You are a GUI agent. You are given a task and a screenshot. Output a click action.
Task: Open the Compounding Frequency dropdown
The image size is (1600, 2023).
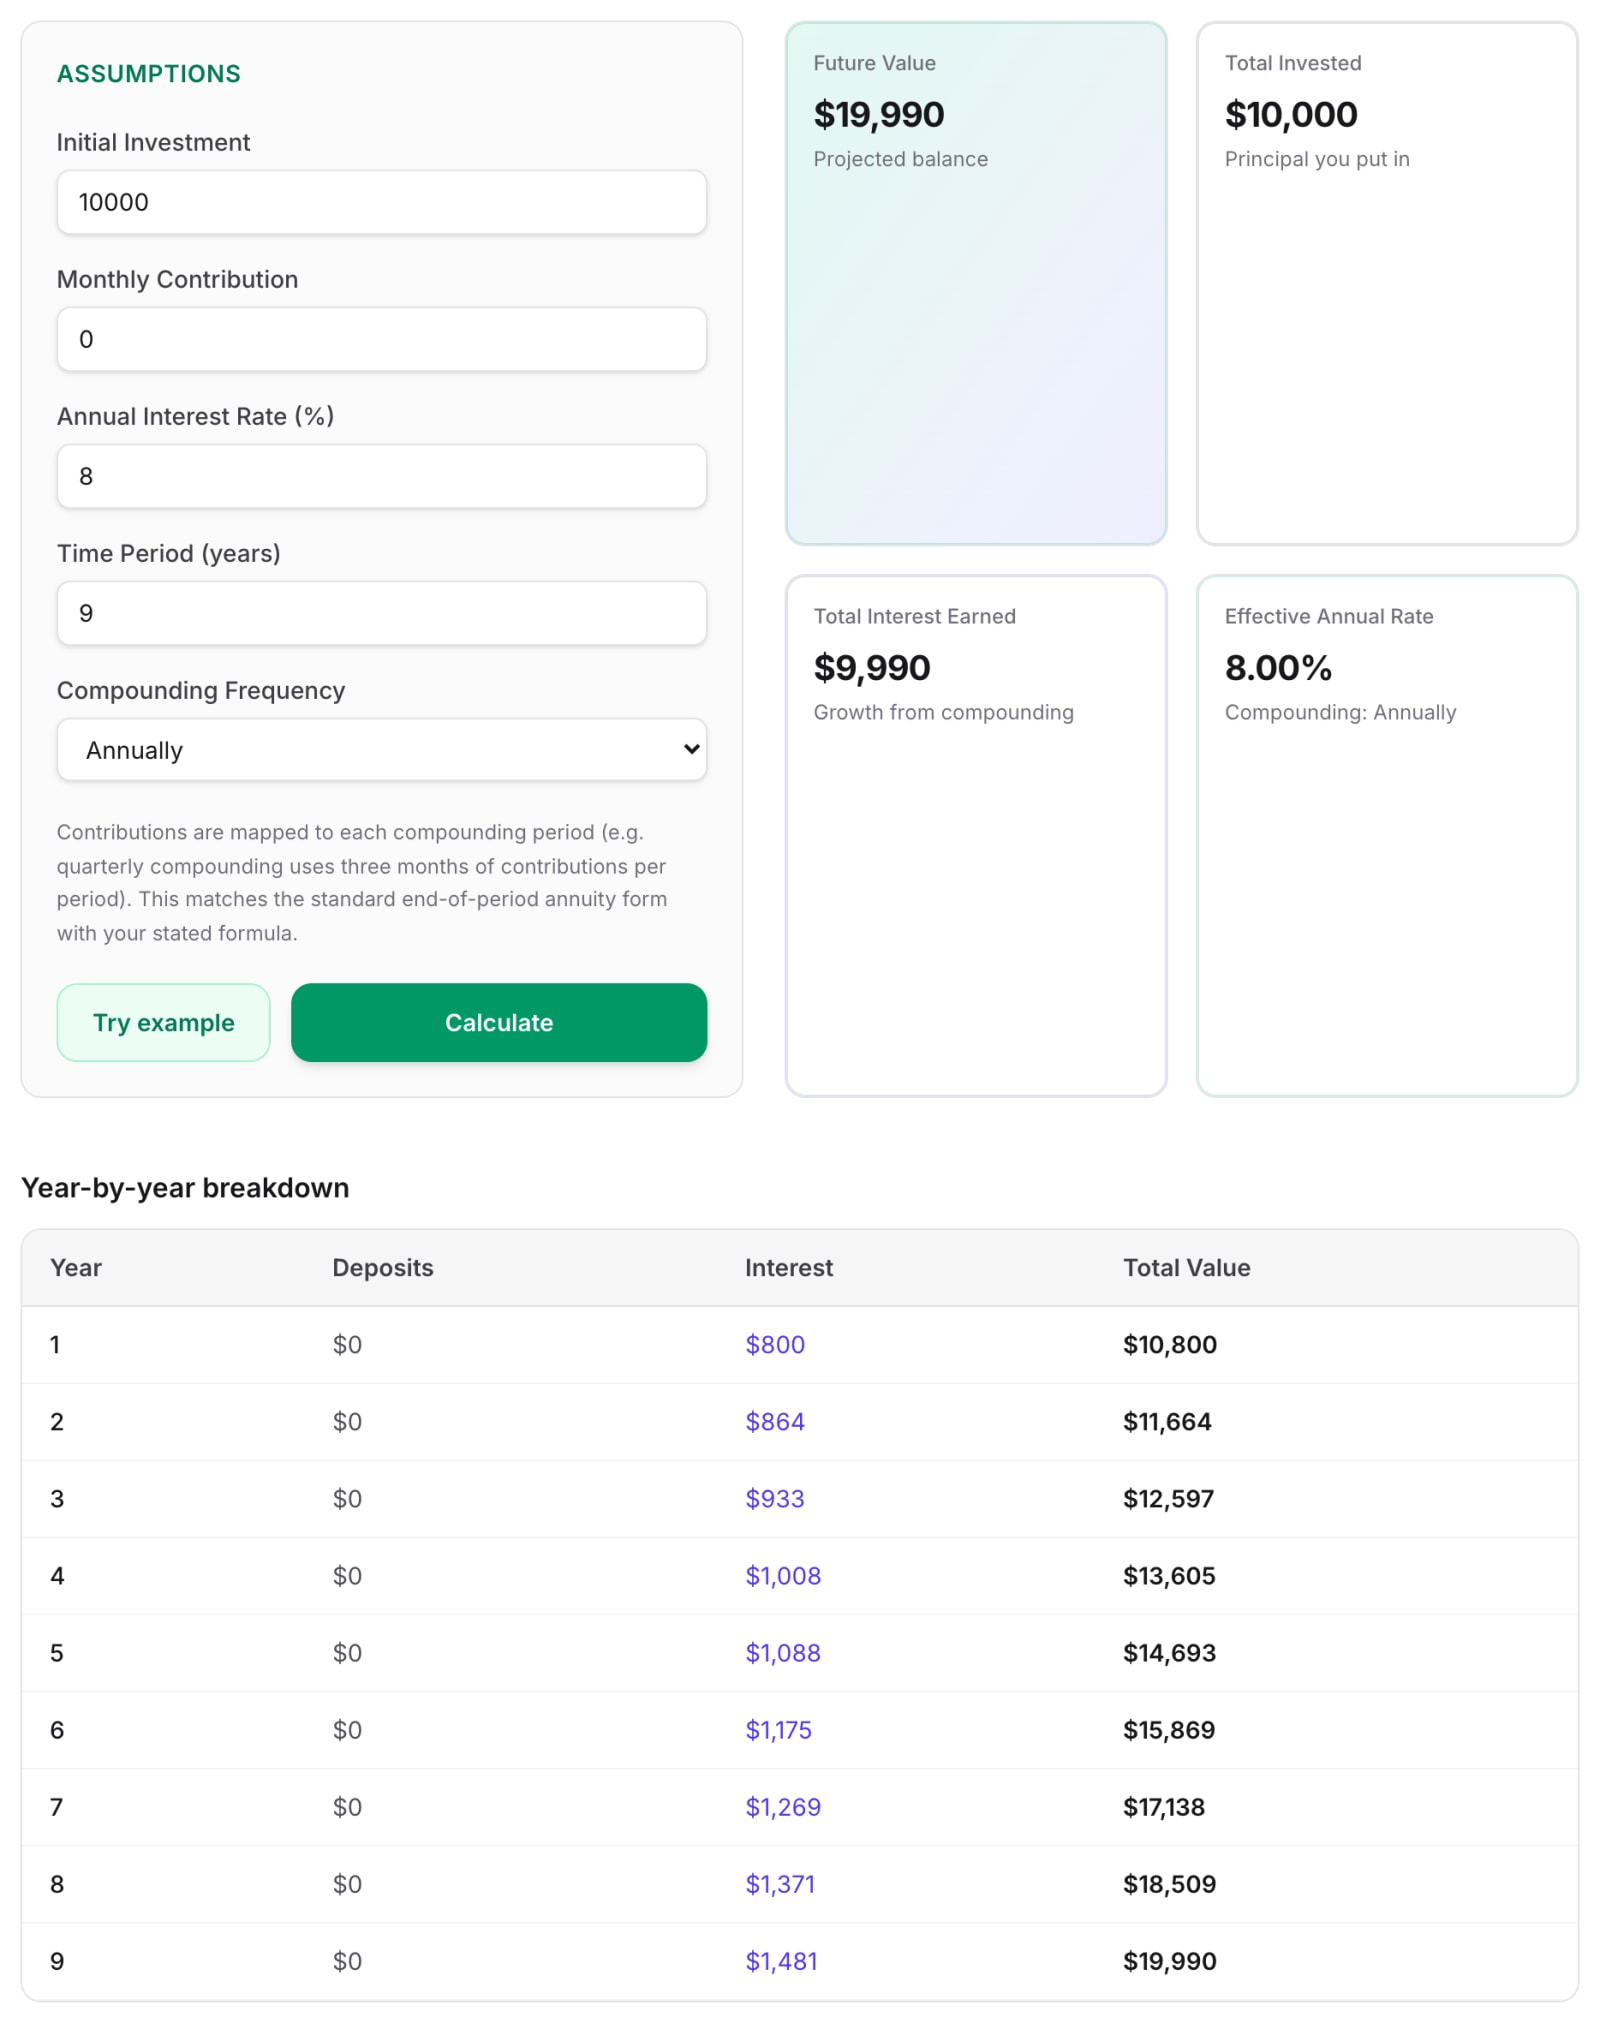381,750
